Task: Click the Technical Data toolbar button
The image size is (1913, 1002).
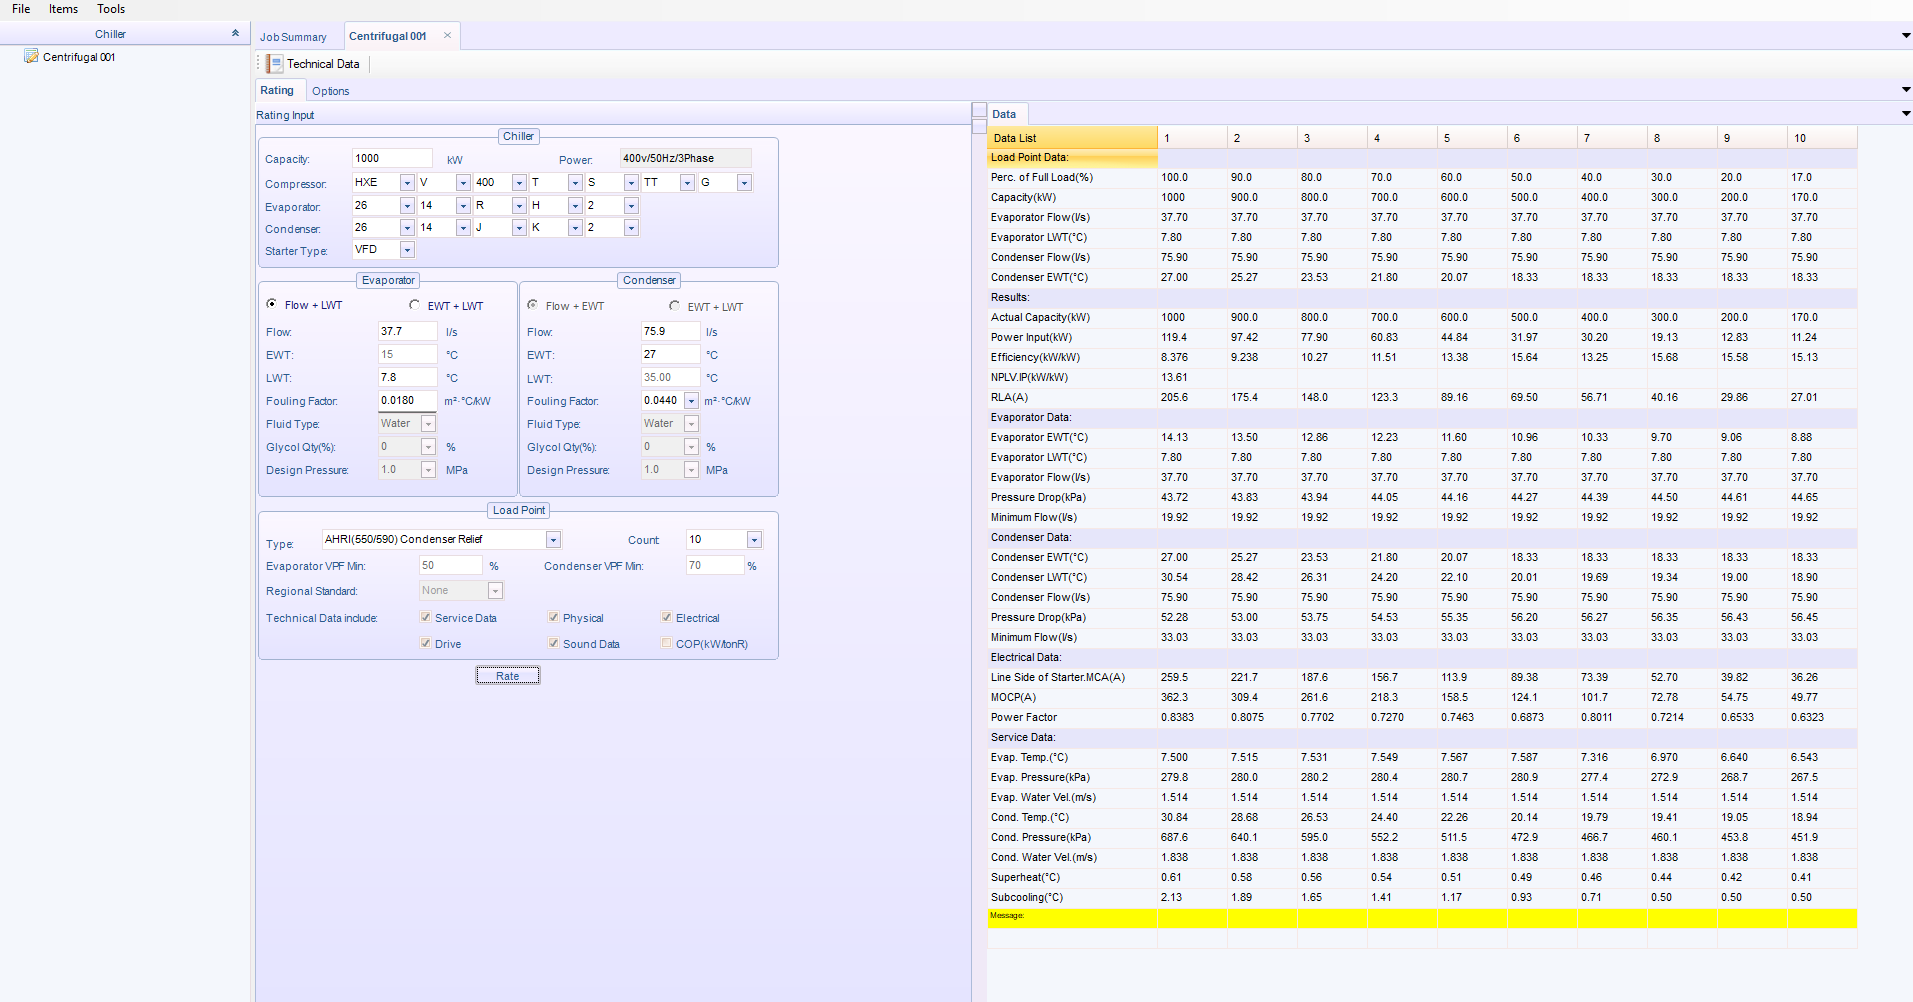Action: (314, 64)
